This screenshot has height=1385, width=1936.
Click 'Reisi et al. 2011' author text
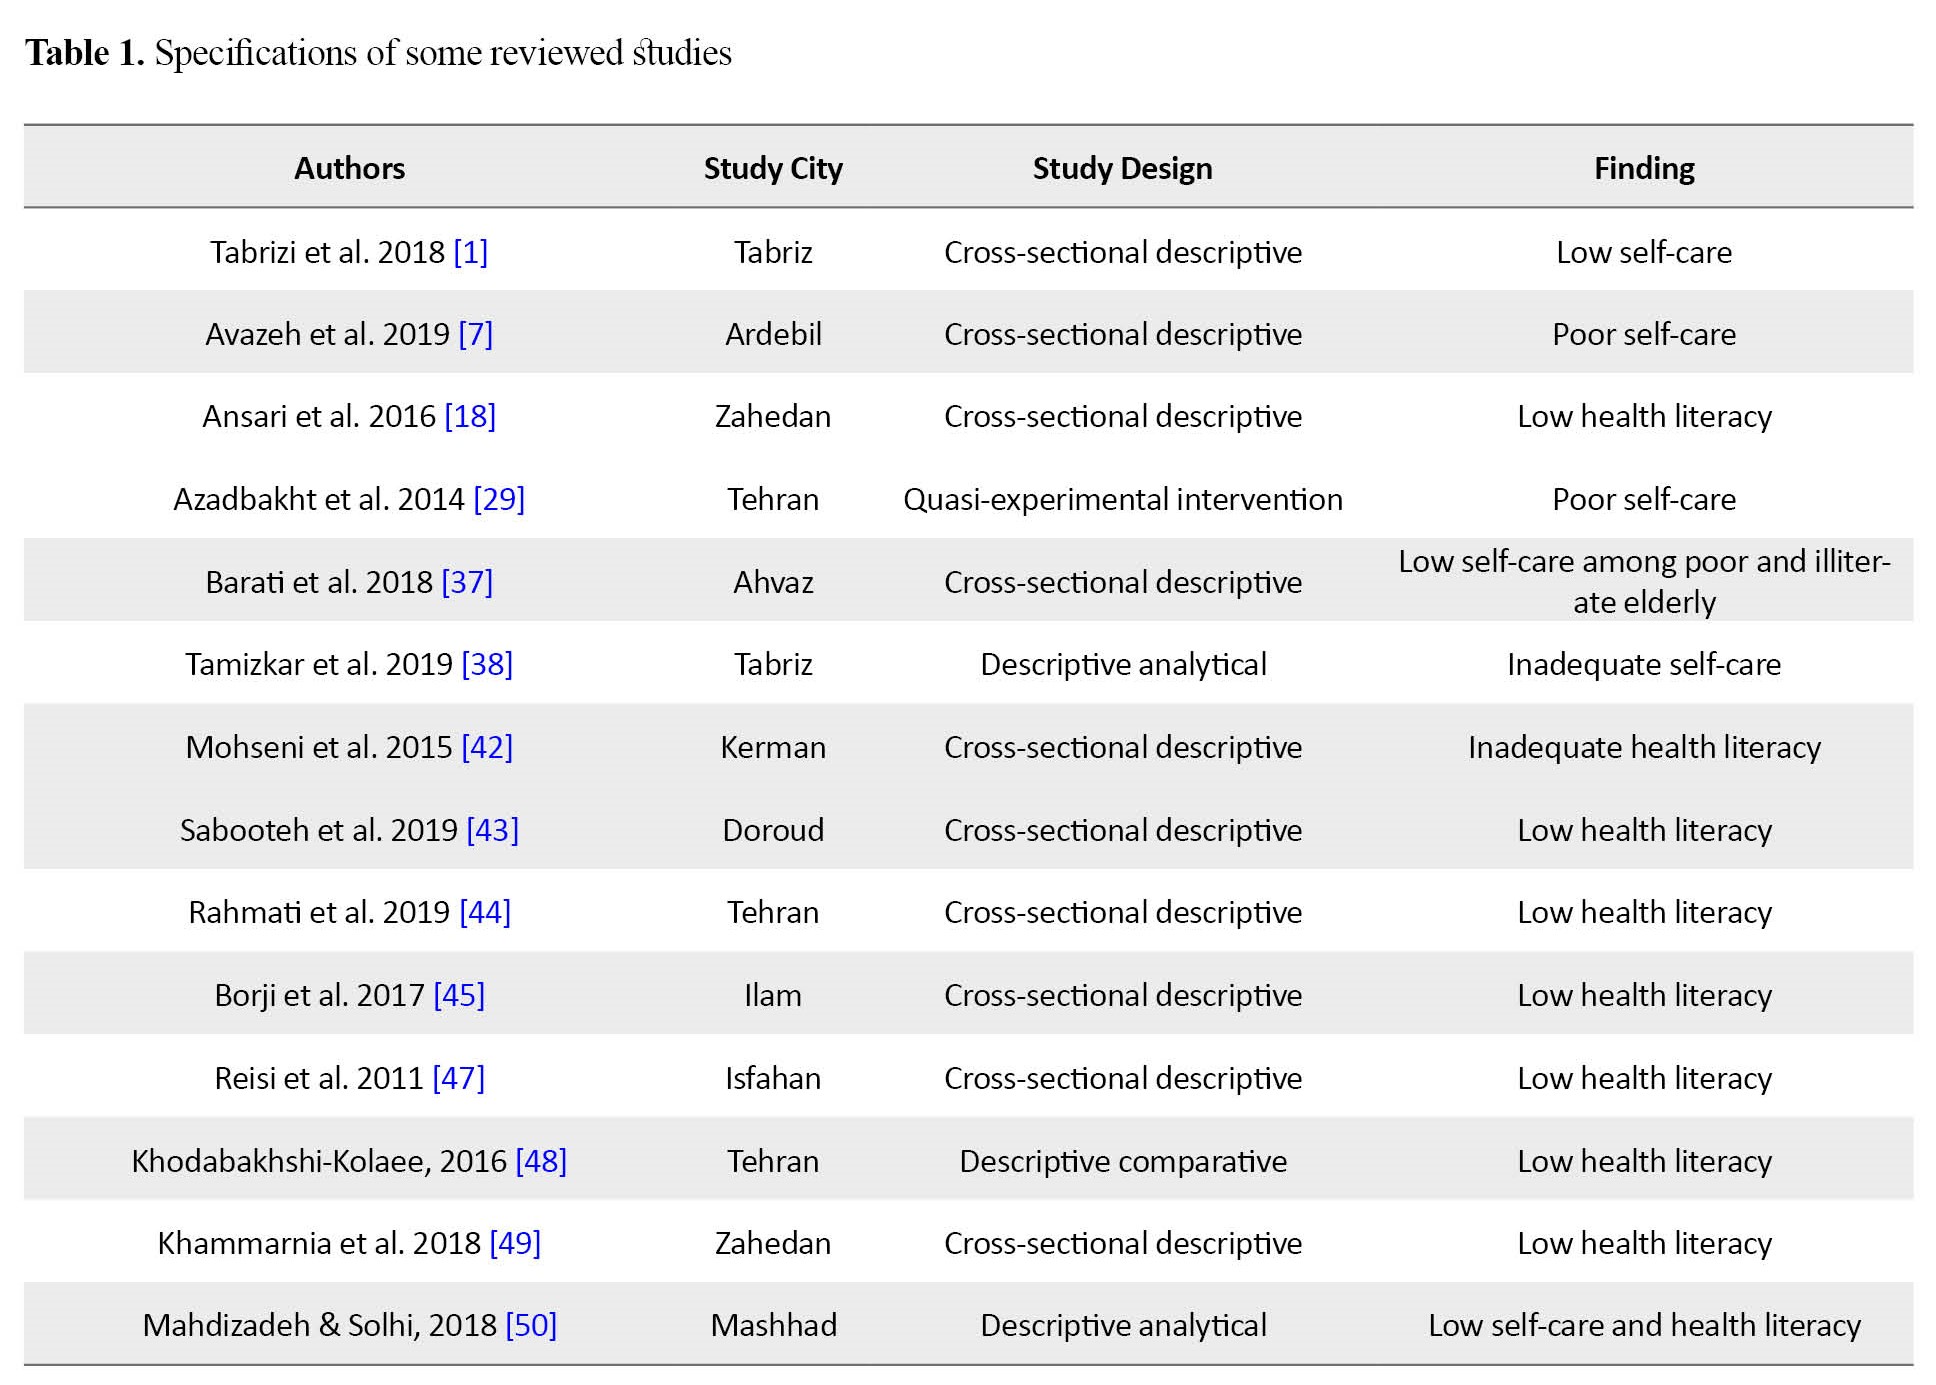tap(319, 1078)
